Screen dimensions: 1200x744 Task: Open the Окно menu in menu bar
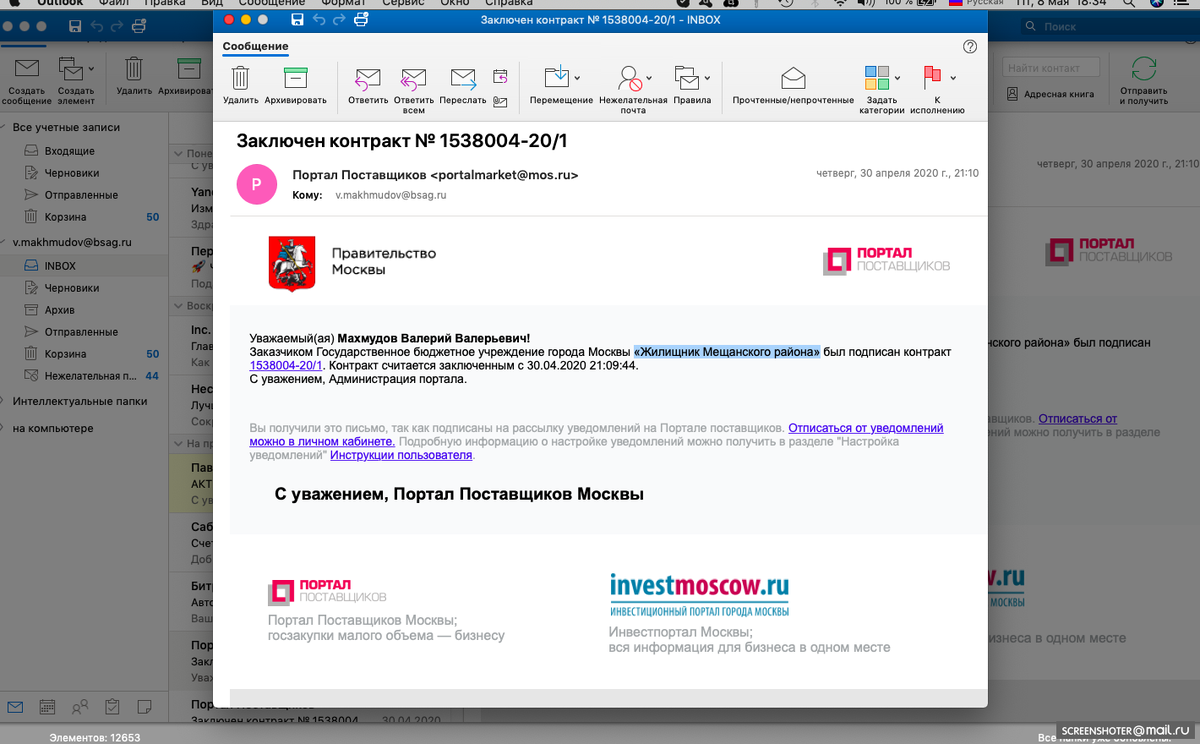(x=454, y=4)
